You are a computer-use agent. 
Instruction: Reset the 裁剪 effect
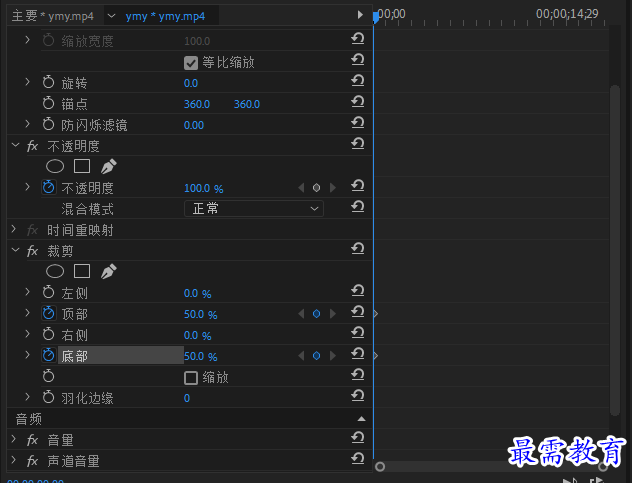click(358, 249)
